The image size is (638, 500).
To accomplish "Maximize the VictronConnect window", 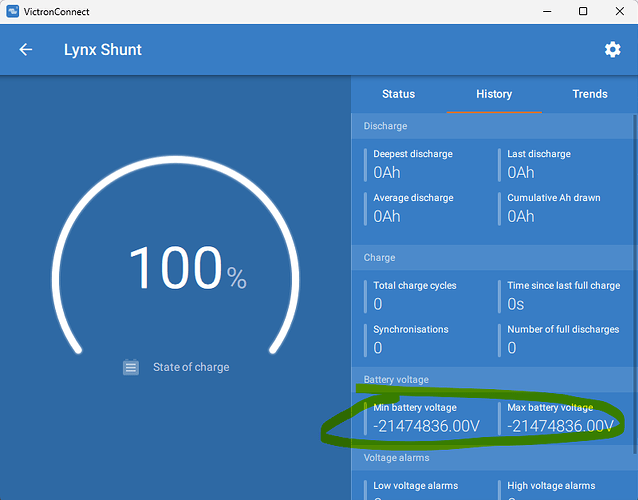I will coord(583,11).
